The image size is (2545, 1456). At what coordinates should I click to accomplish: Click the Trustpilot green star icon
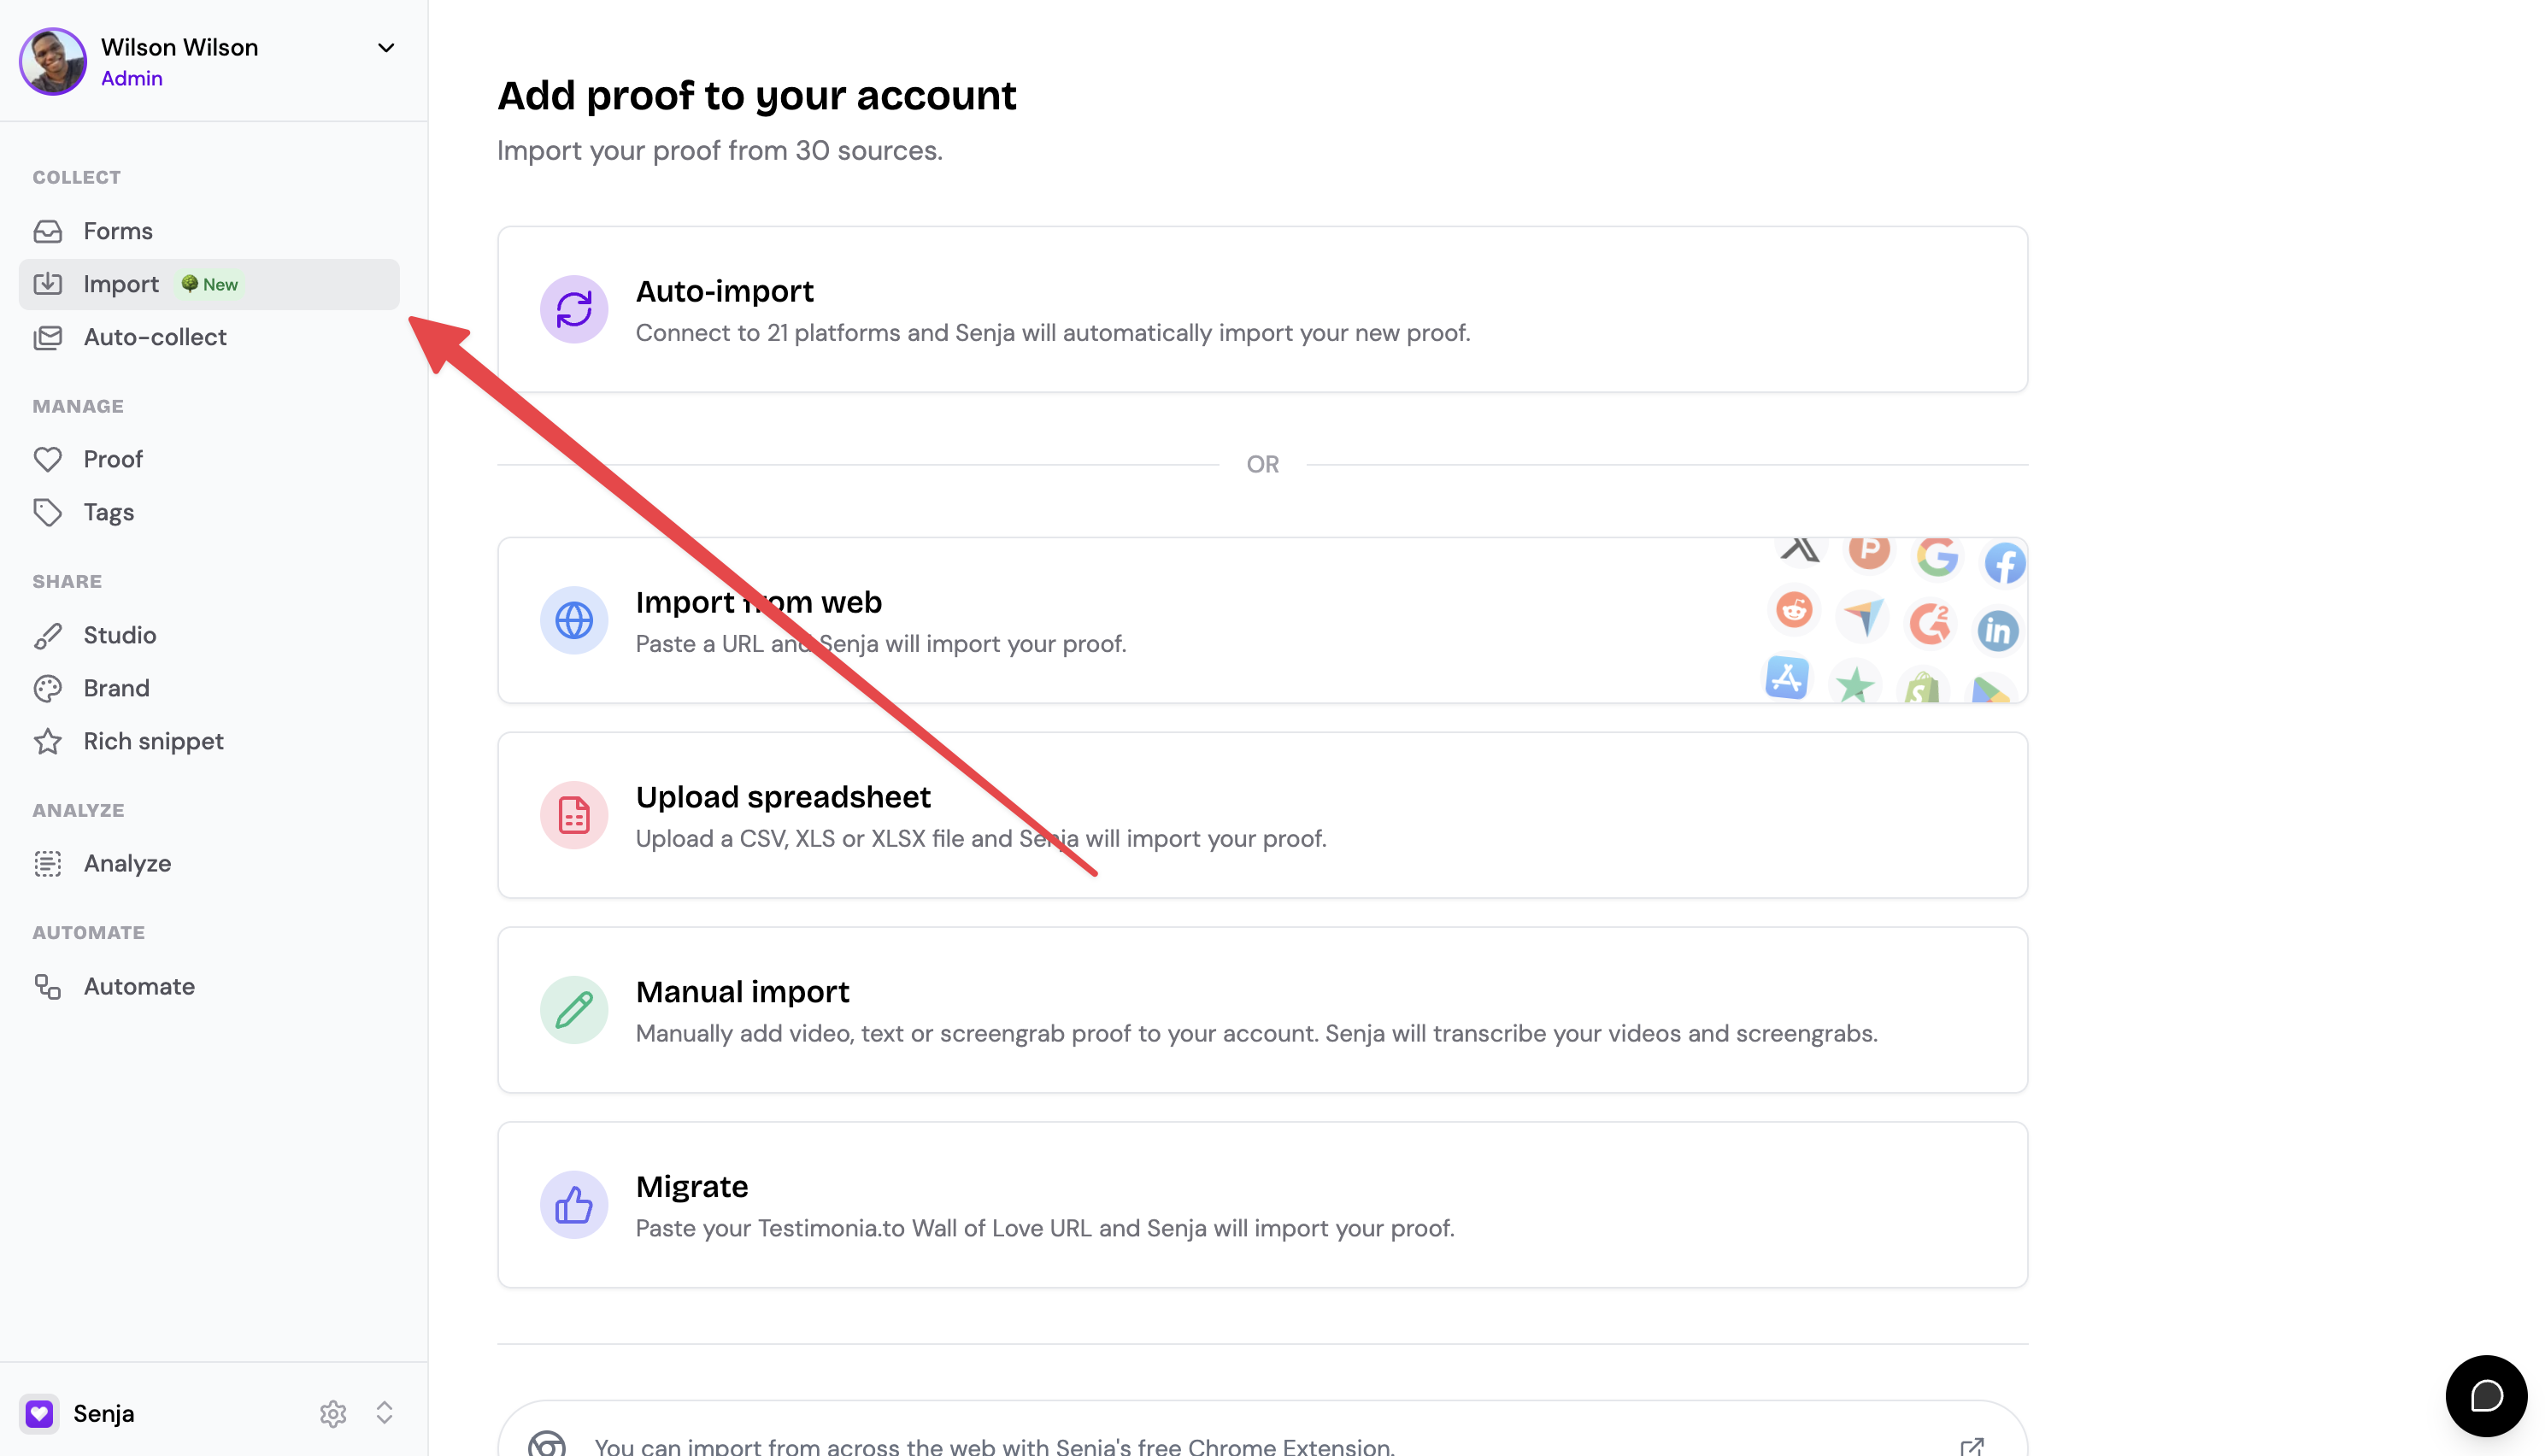point(1854,685)
